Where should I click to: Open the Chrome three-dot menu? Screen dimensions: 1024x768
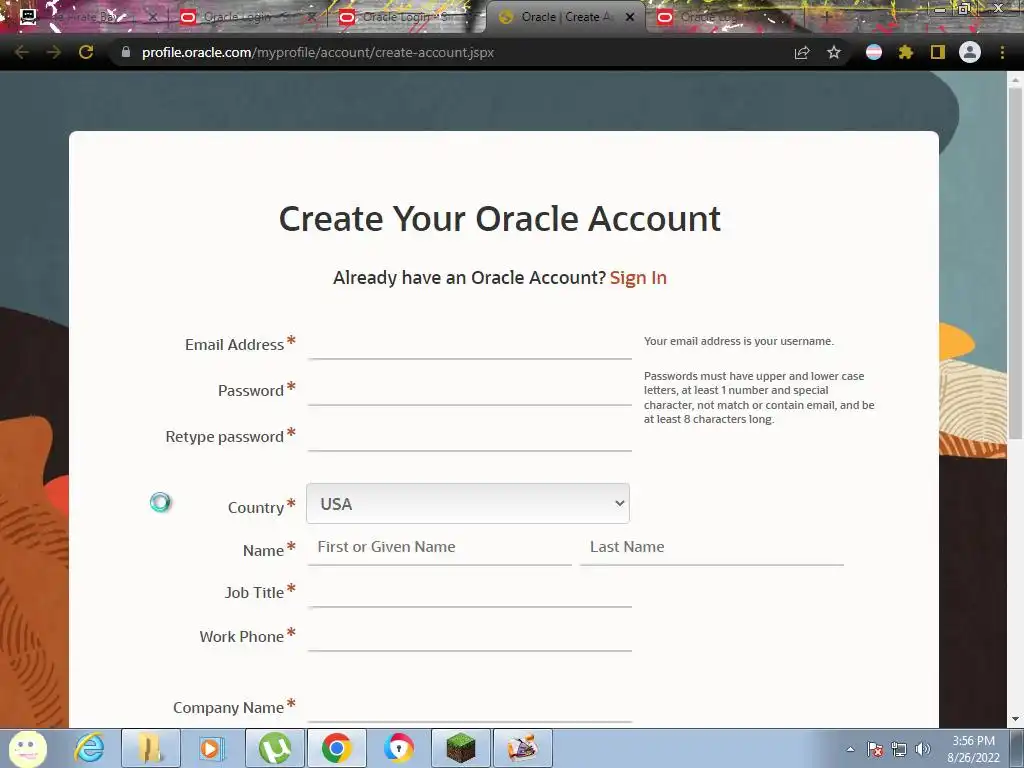click(x=1002, y=52)
